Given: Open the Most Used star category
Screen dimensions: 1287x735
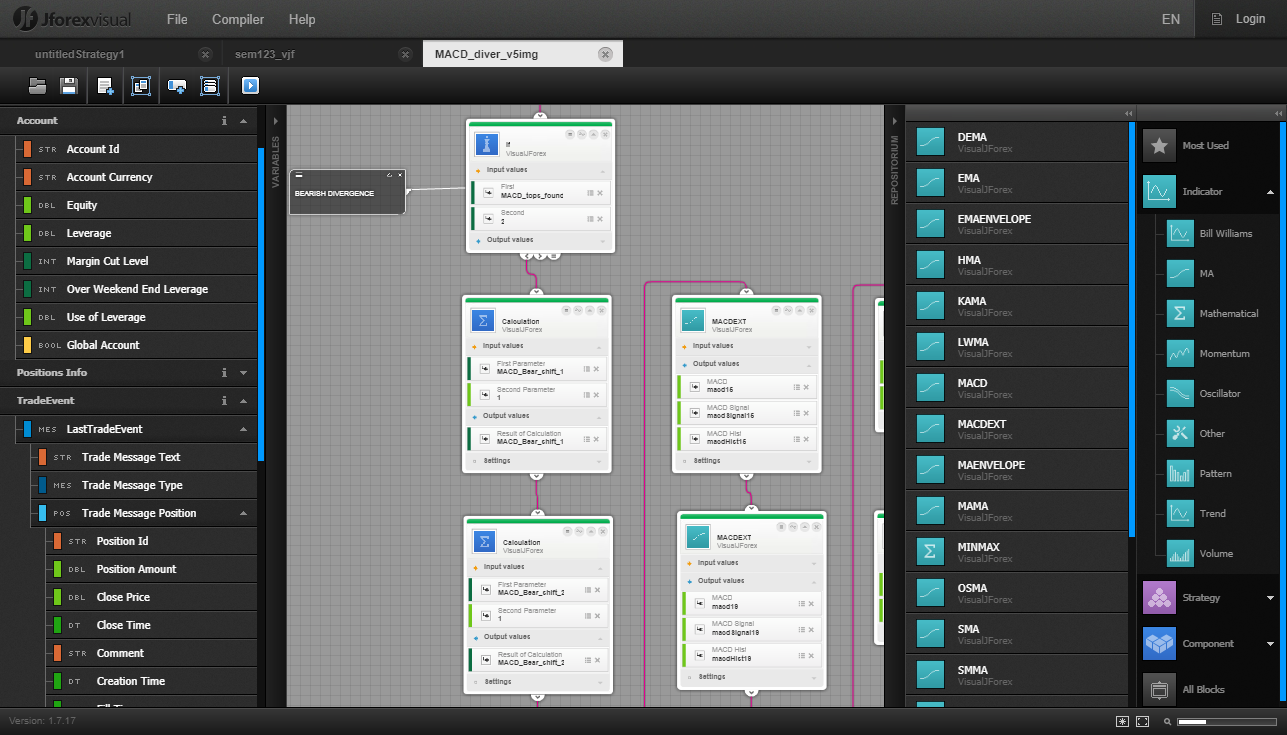Looking at the screenshot, I should [x=1210, y=145].
